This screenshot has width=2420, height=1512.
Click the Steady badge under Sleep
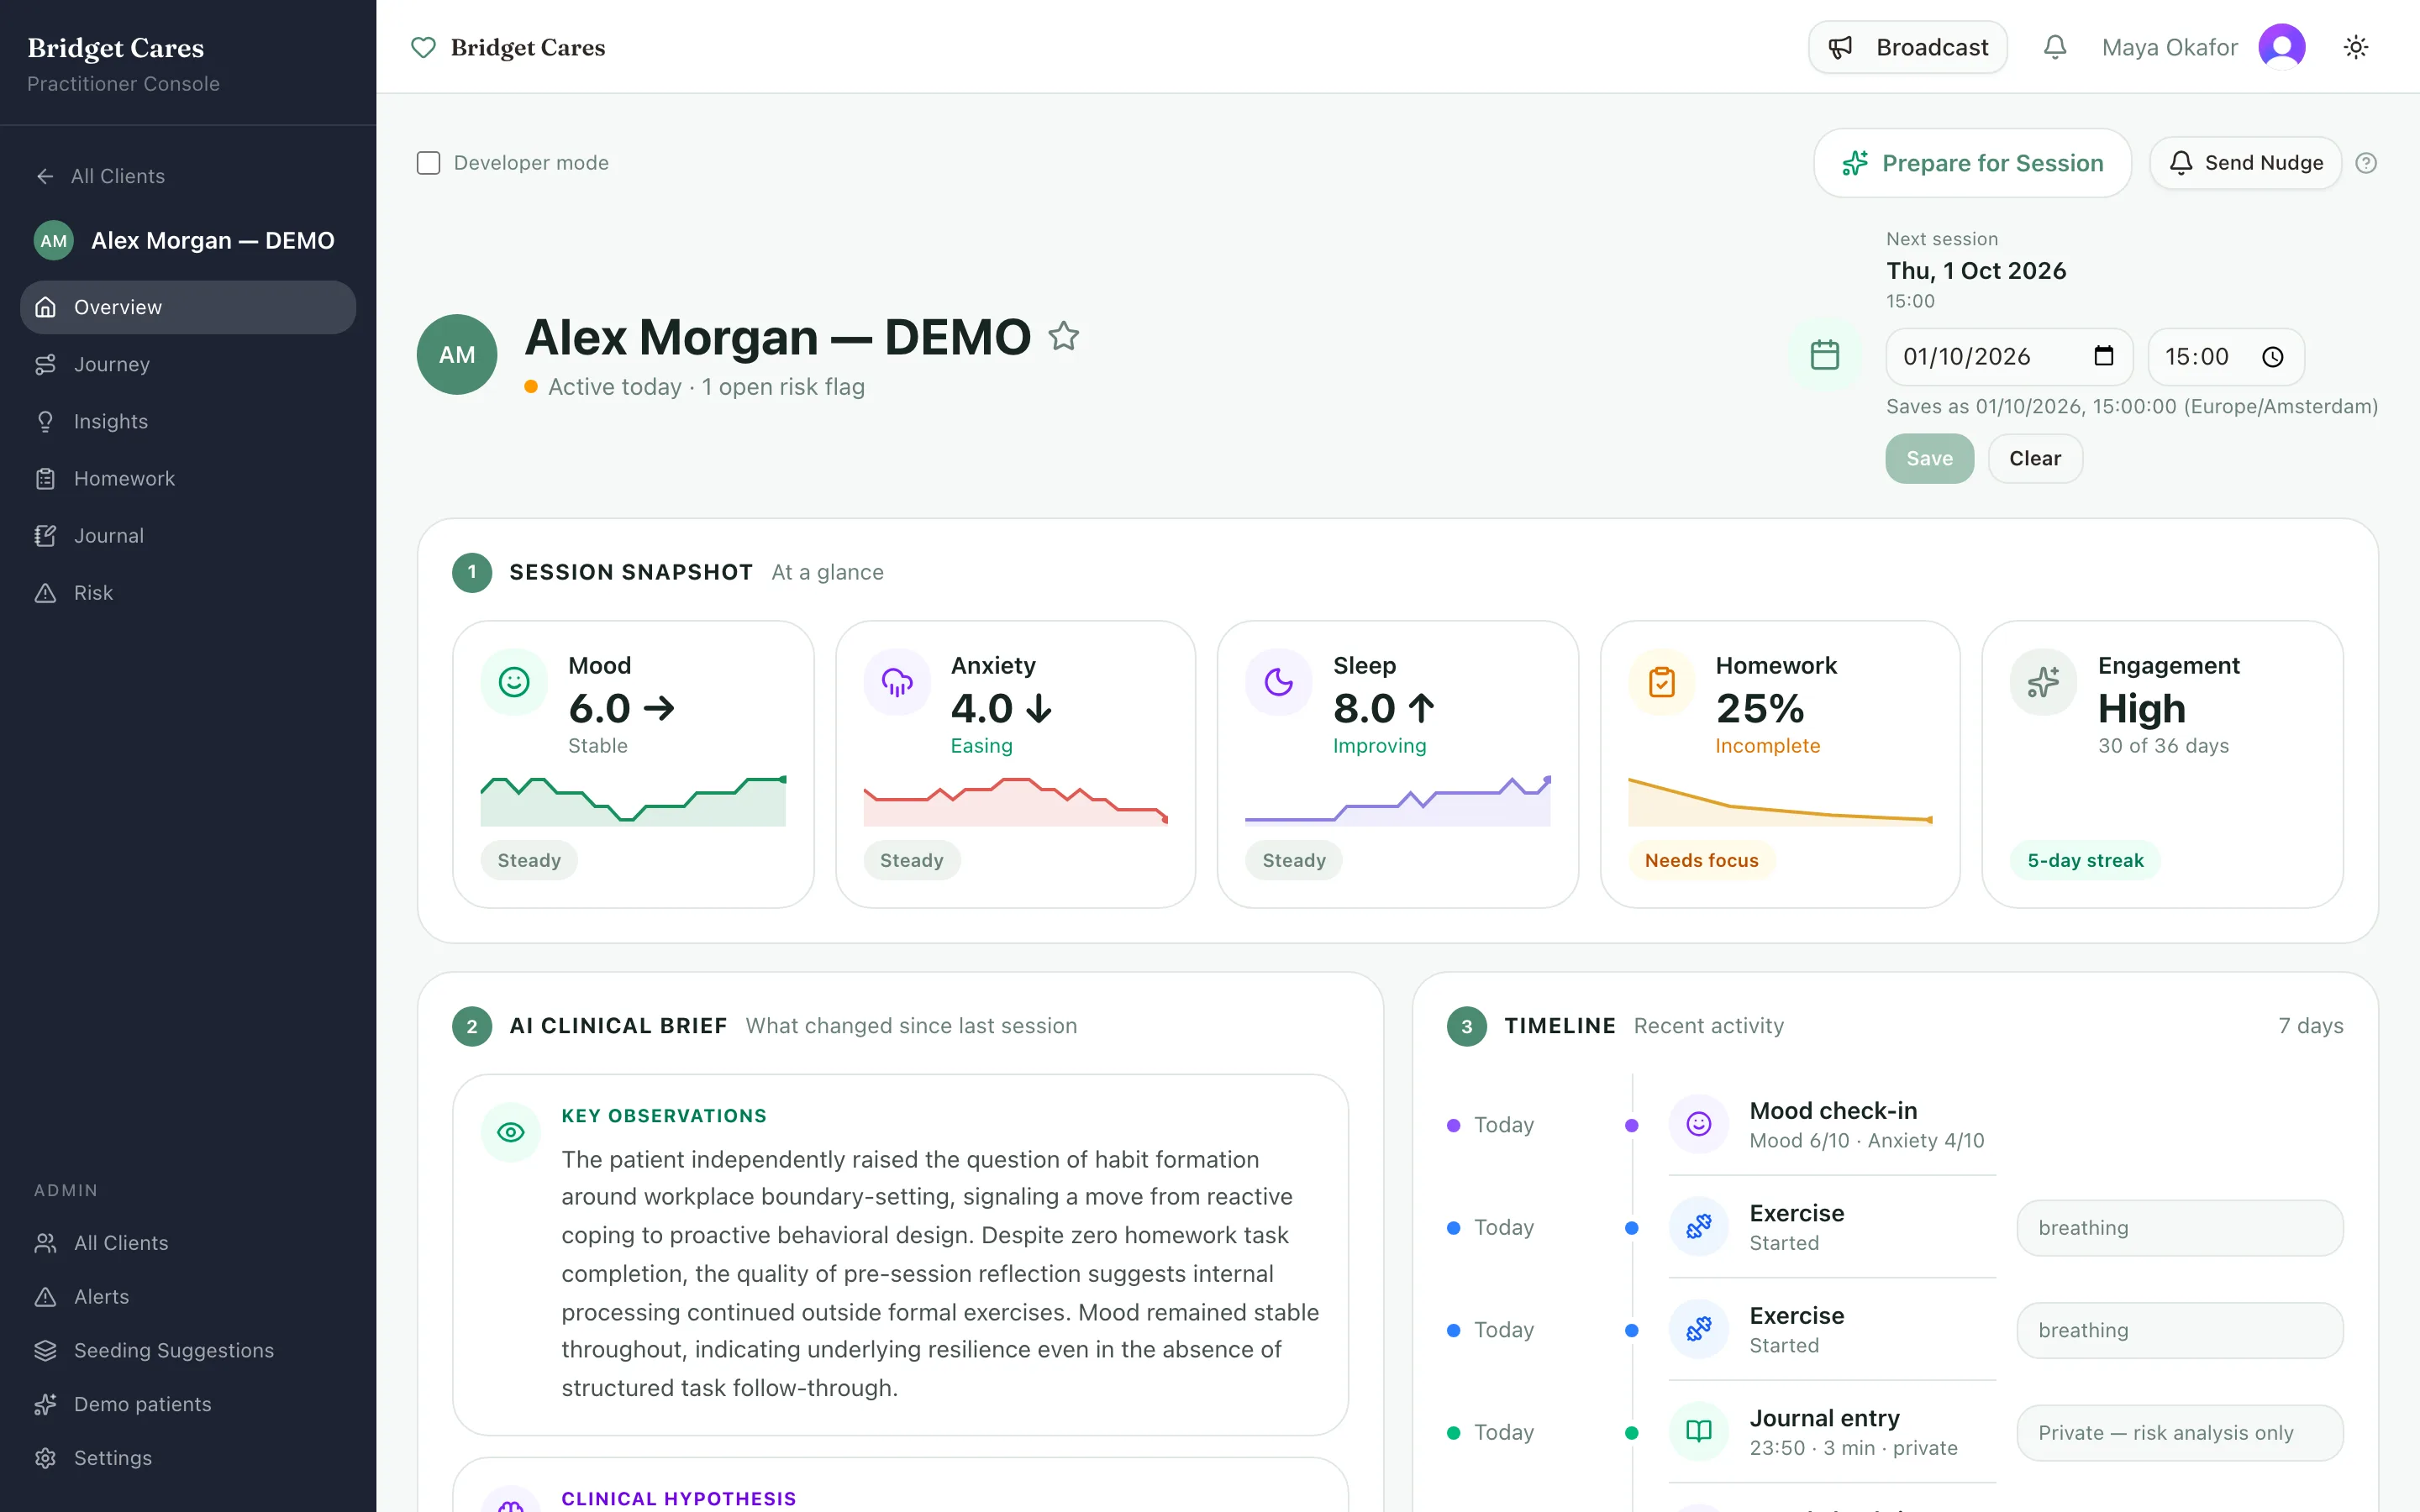(x=1293, y=860)
